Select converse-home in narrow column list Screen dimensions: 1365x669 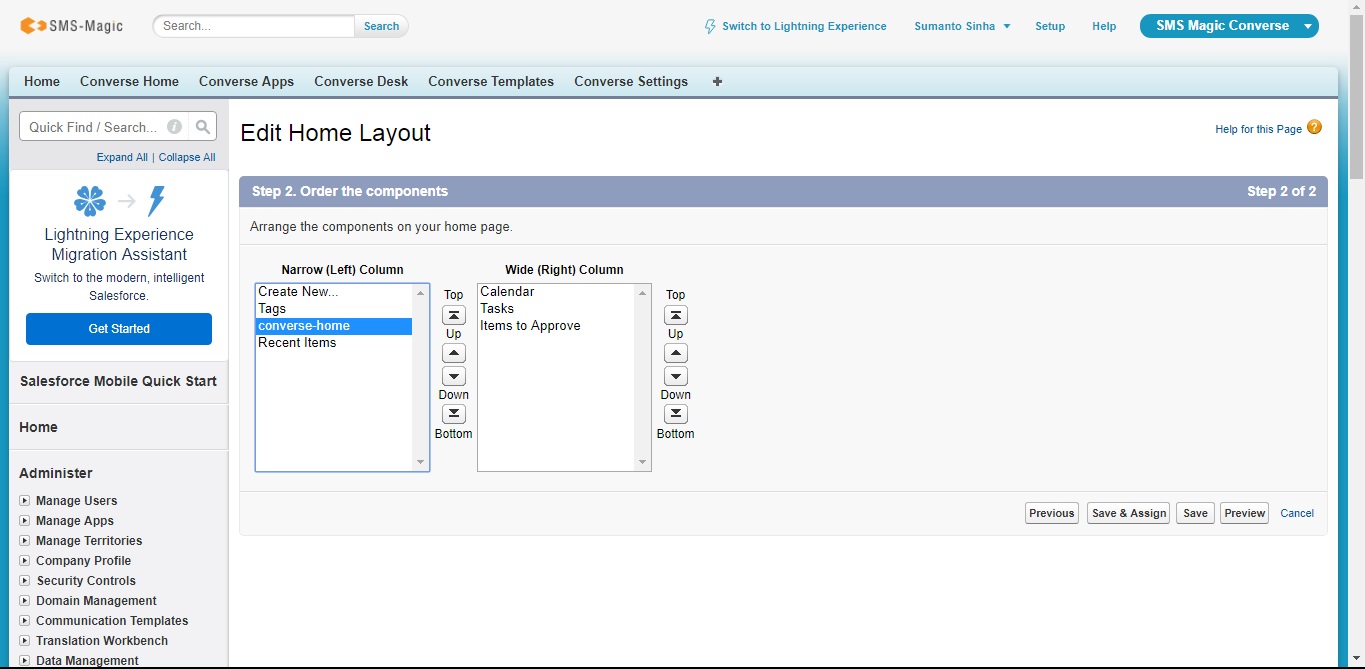point(334,326)
